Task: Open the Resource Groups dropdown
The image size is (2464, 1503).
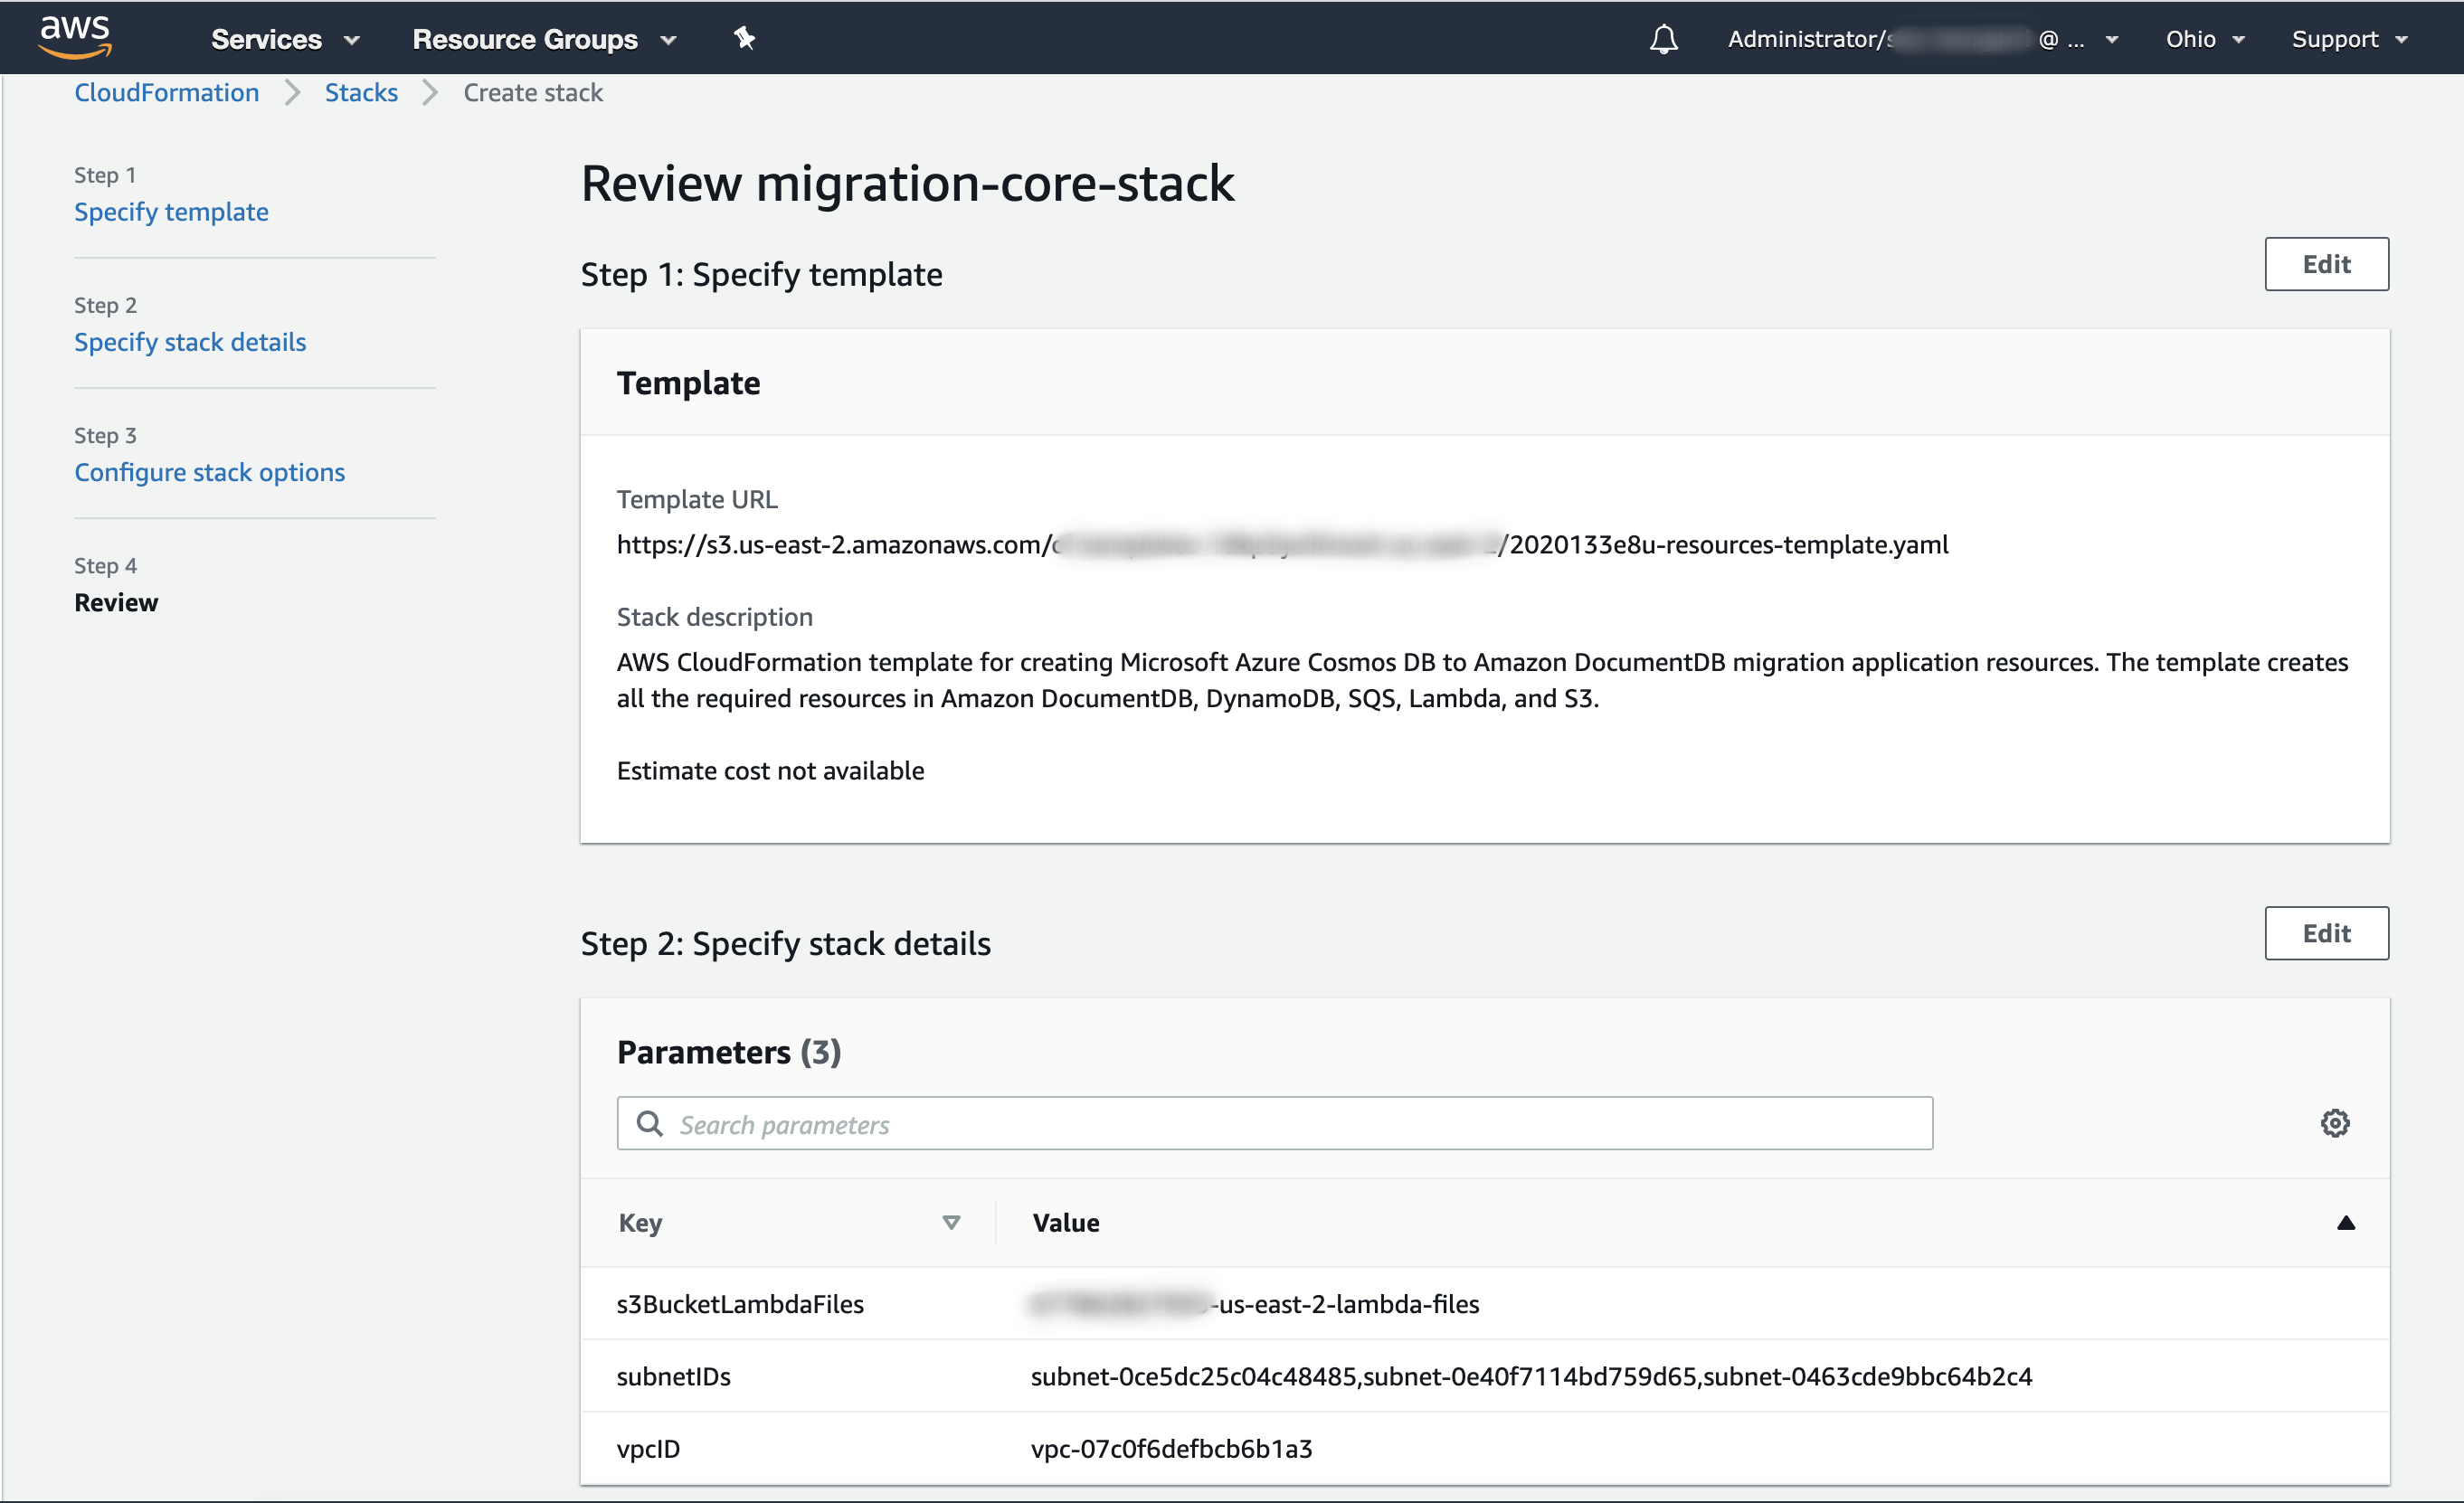Action: pyautogui.click(x=545, y=39)
